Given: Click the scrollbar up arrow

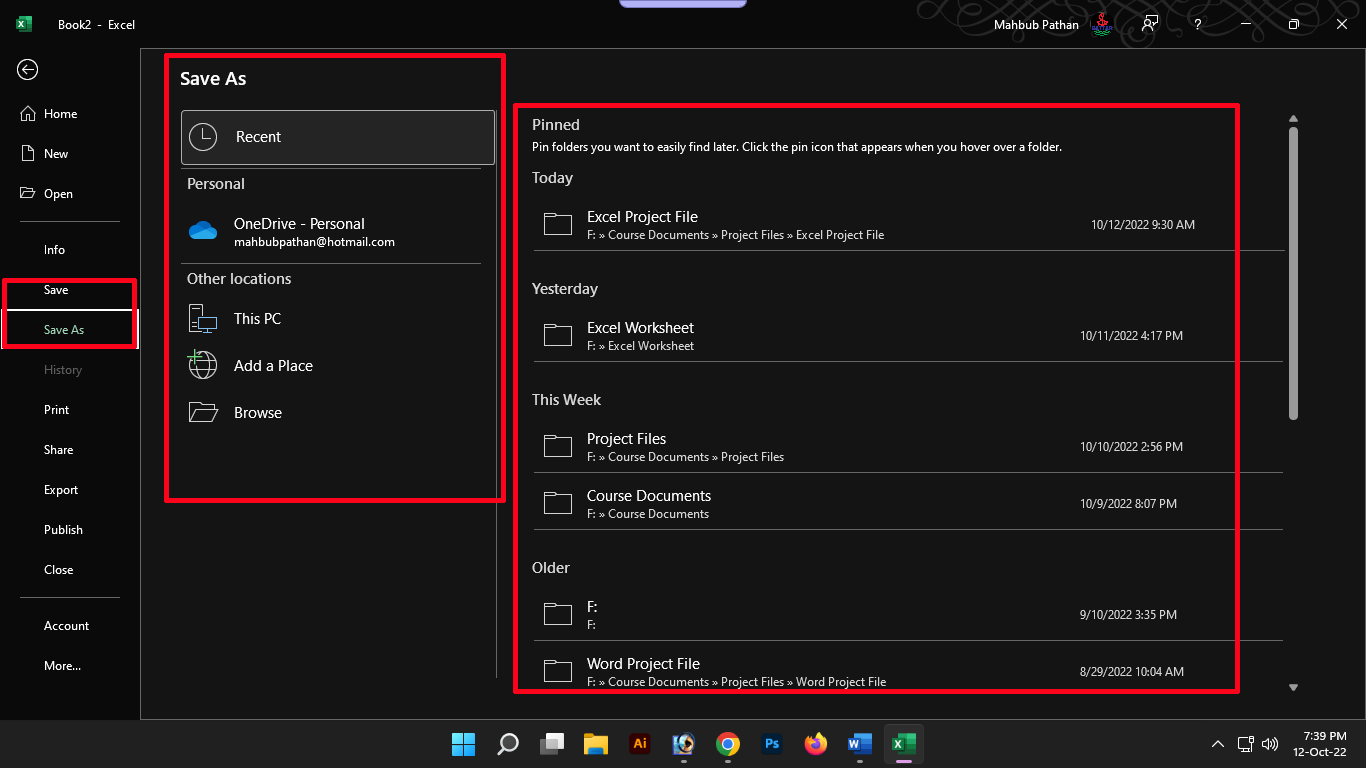Looking at the screenshot, I should tap(1293, 118).
